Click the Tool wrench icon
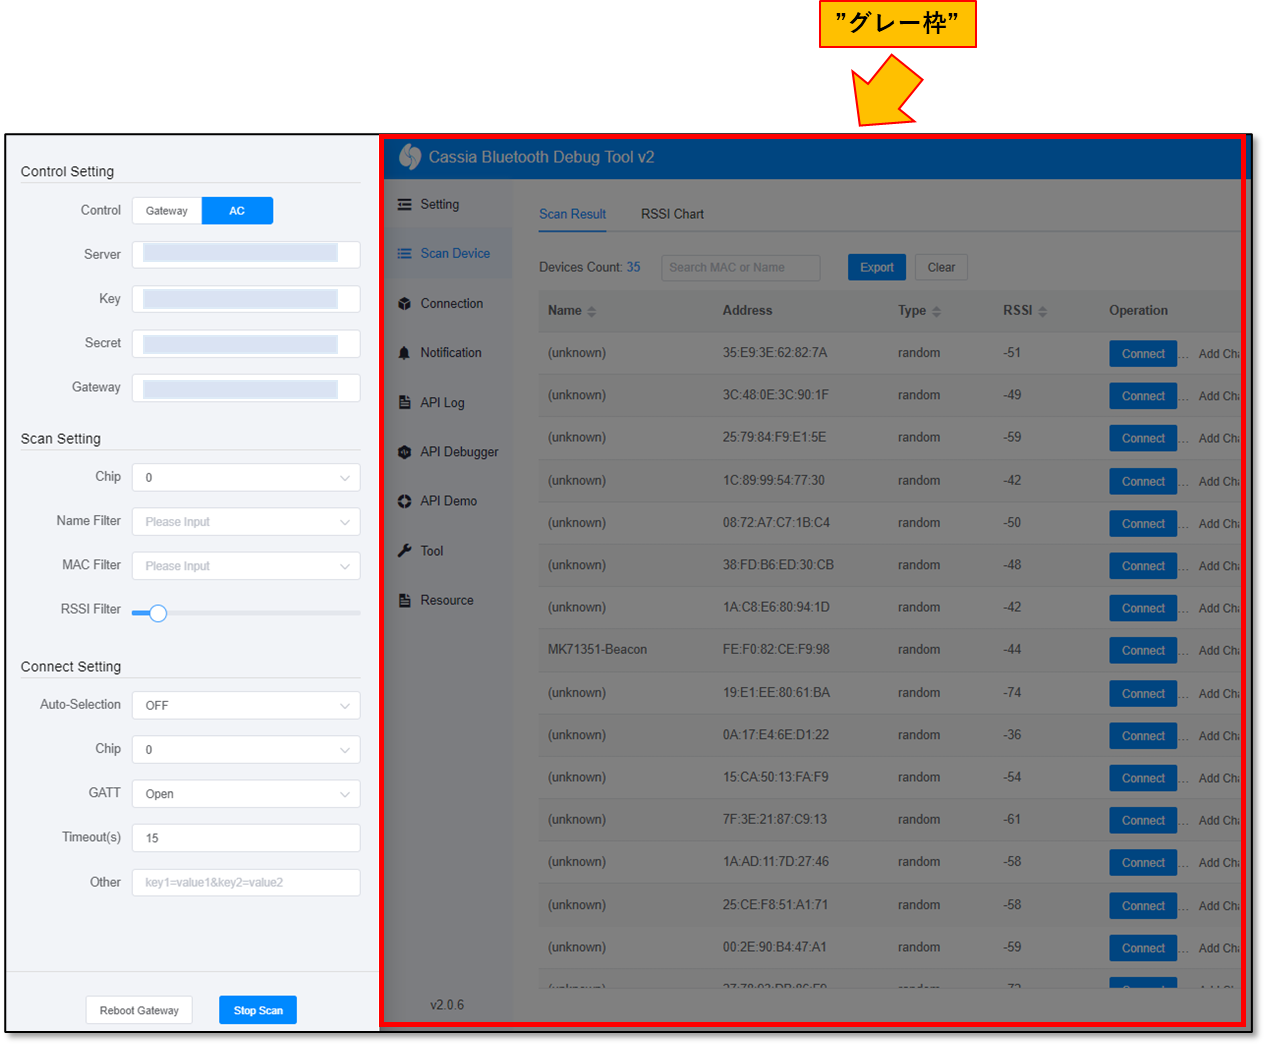The width and height of the screenshot is (1266, 1046). click(404, 551)
